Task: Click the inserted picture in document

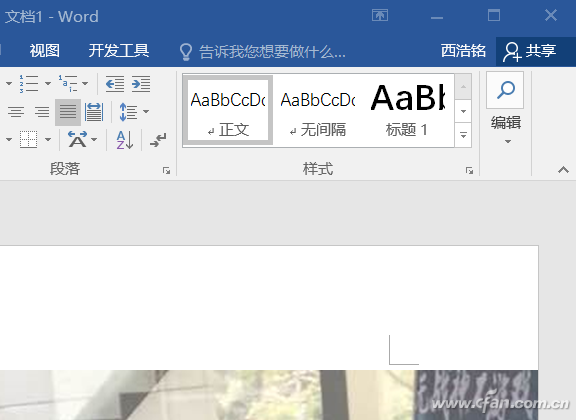Action: (269, 395)
